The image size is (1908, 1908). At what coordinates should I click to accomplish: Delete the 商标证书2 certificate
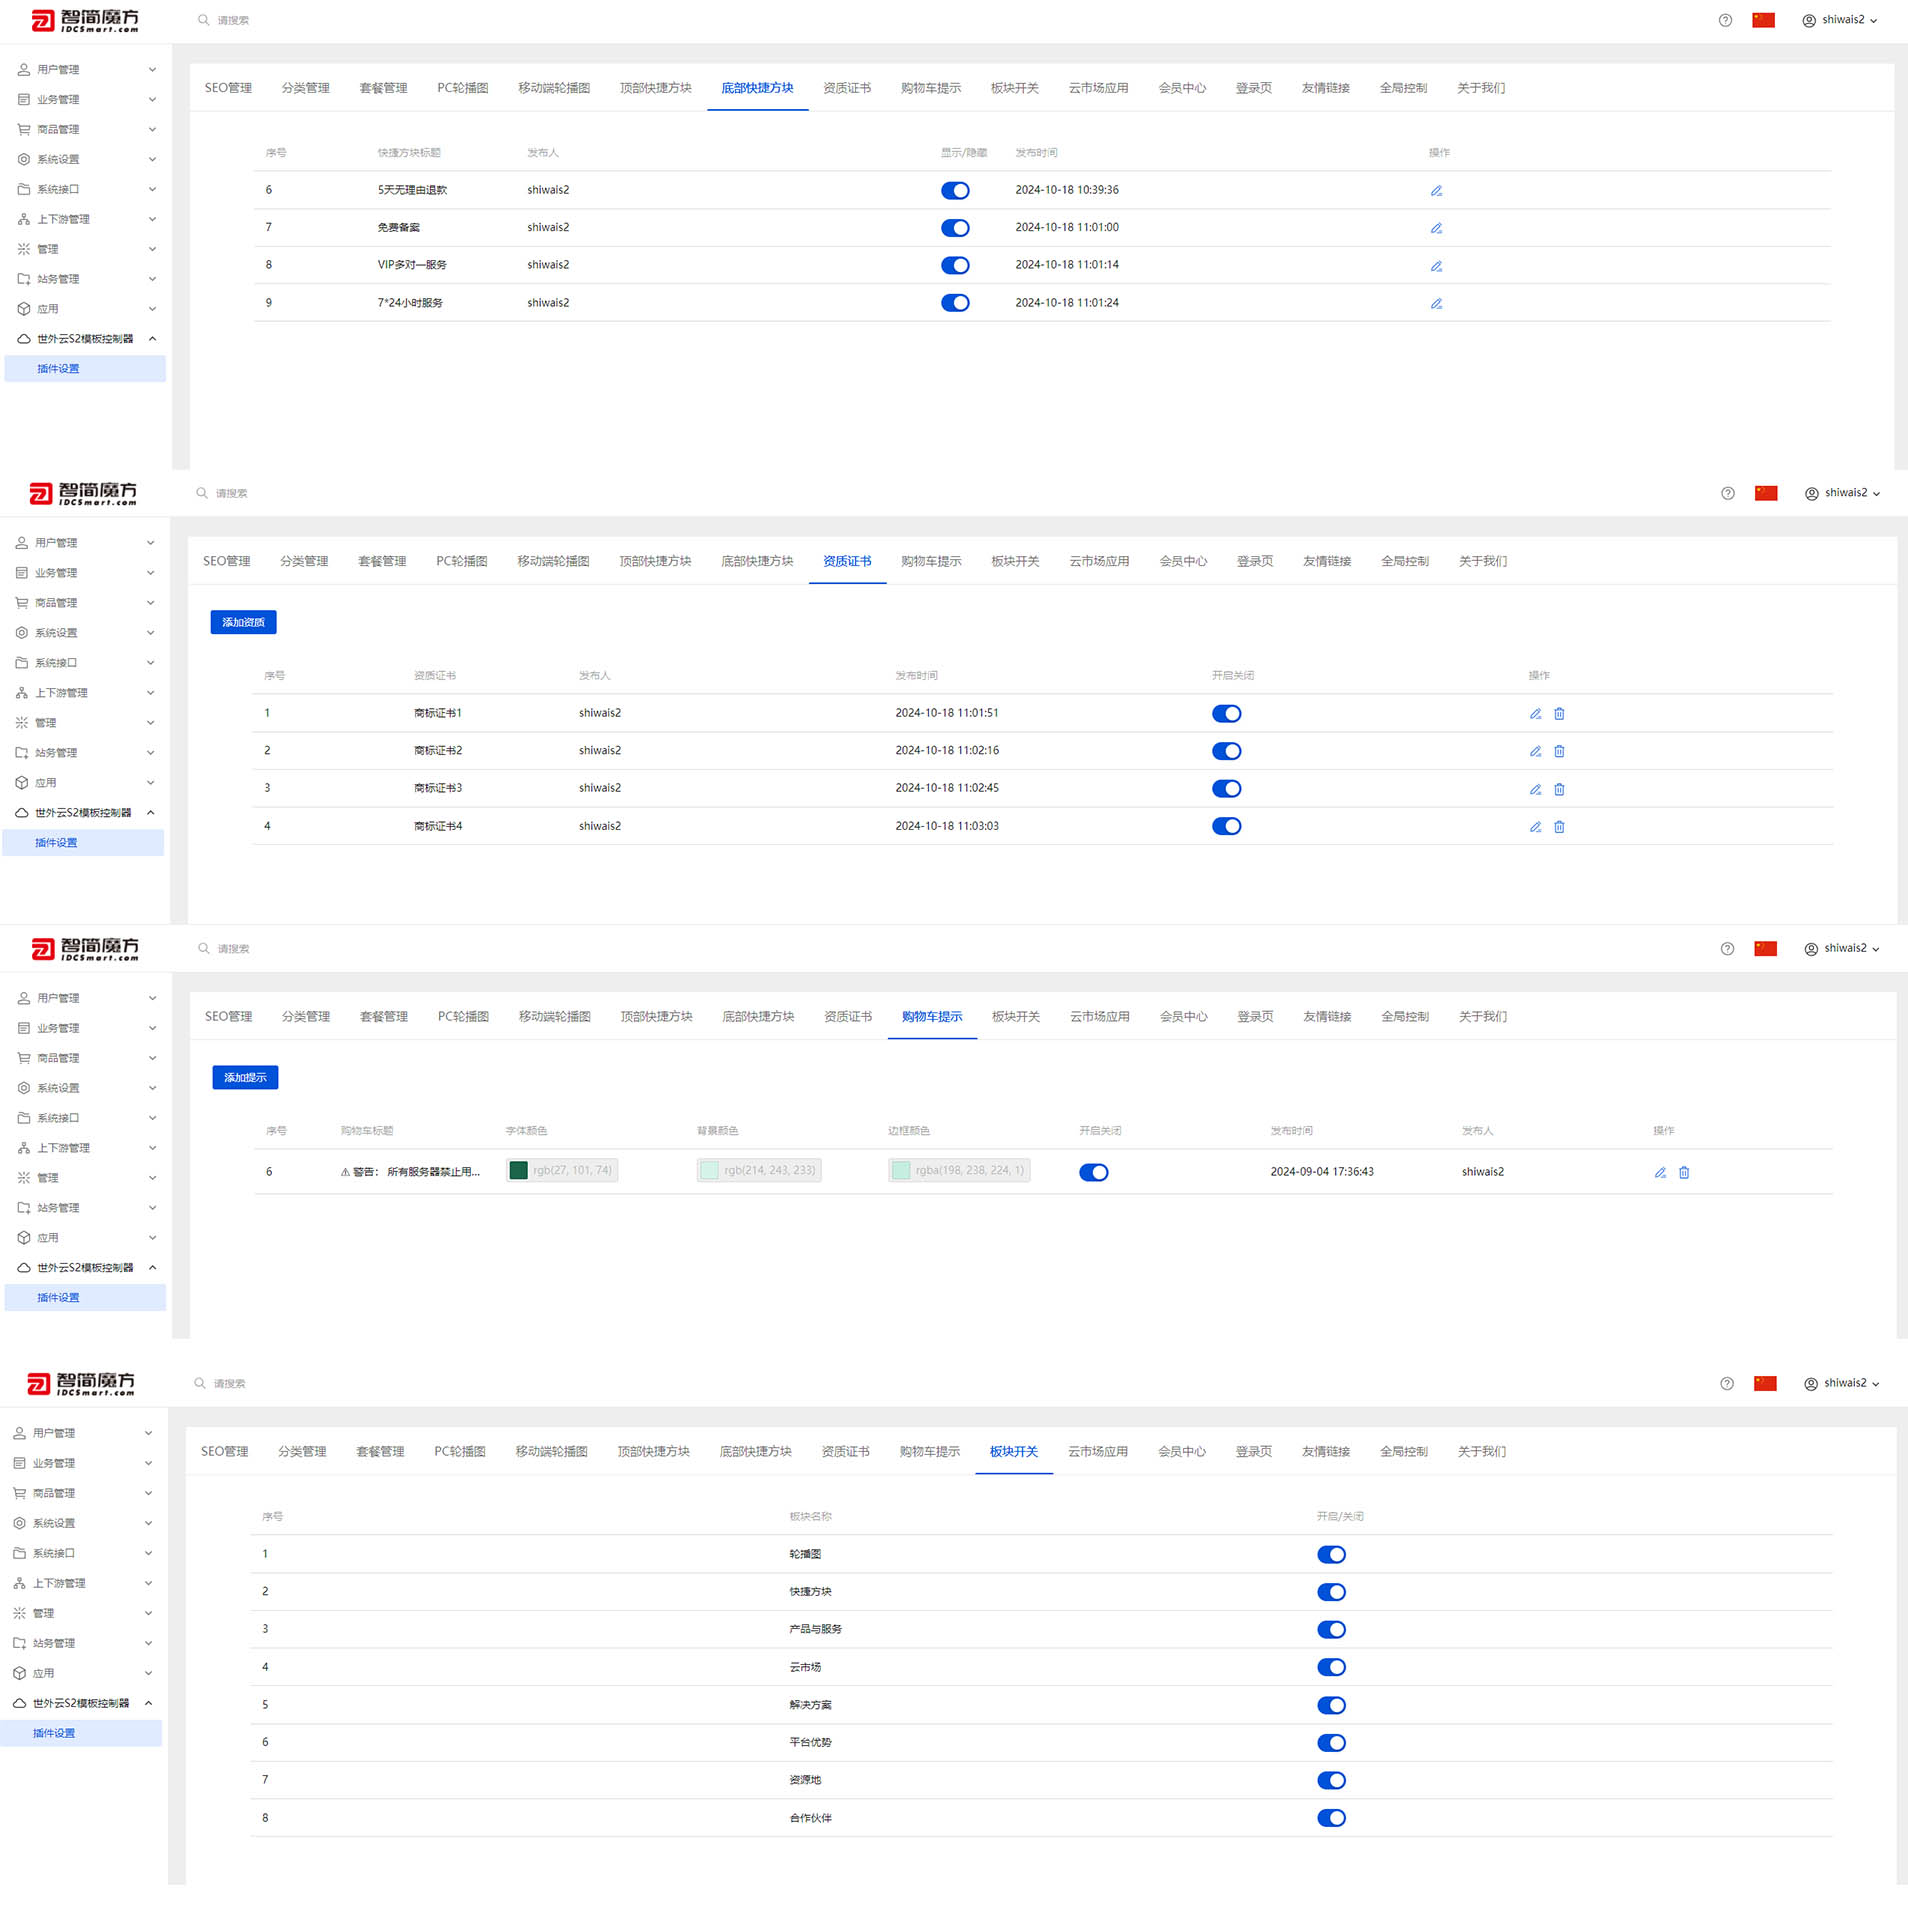tap(1559, 751)
